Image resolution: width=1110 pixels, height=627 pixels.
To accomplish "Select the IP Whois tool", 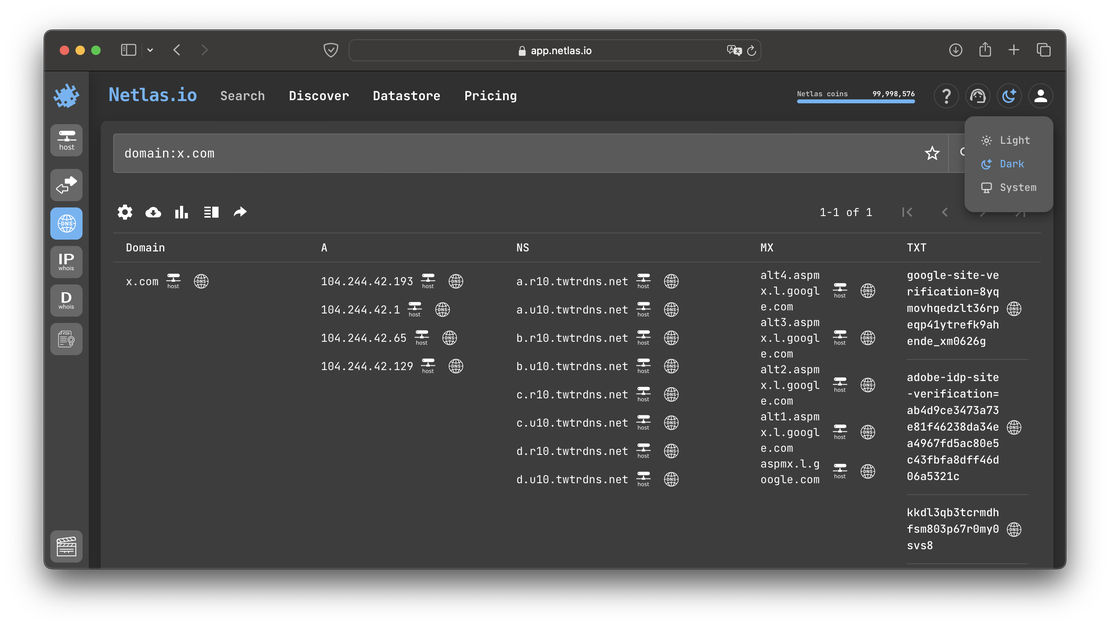I will tap(66, 261).
